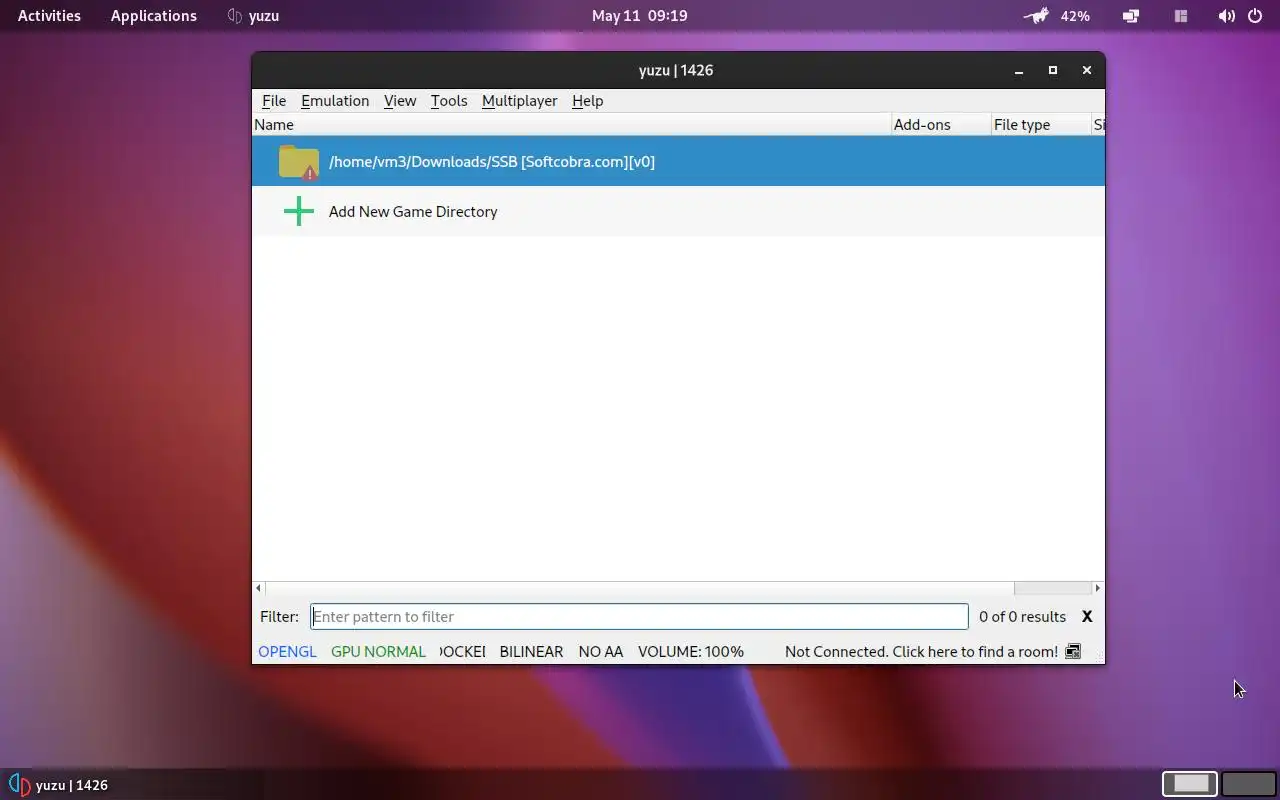Sort by the Name column header
This screenshot has height=800, width=1280.
(x=571, y=125)
